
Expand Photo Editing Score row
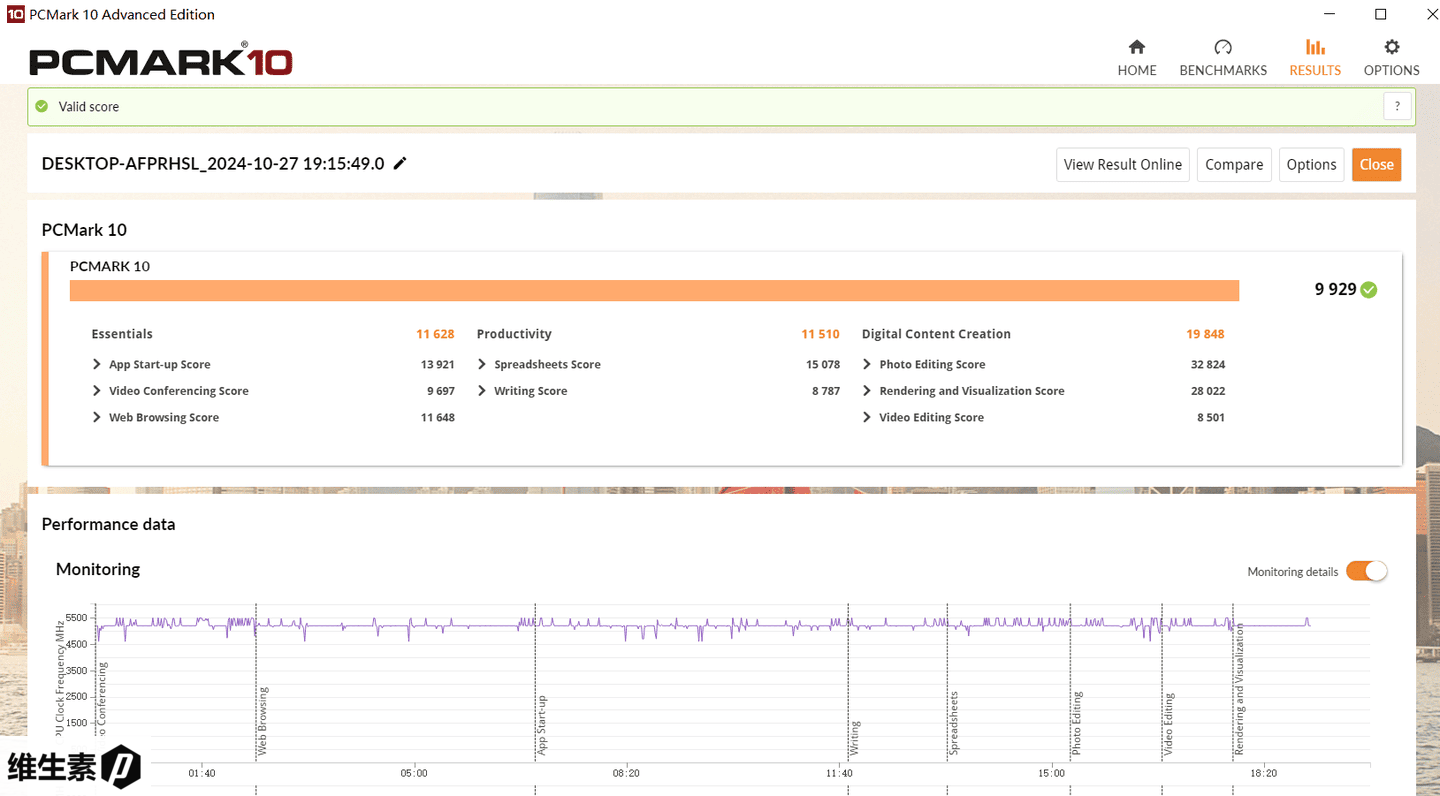pos(867,365)
